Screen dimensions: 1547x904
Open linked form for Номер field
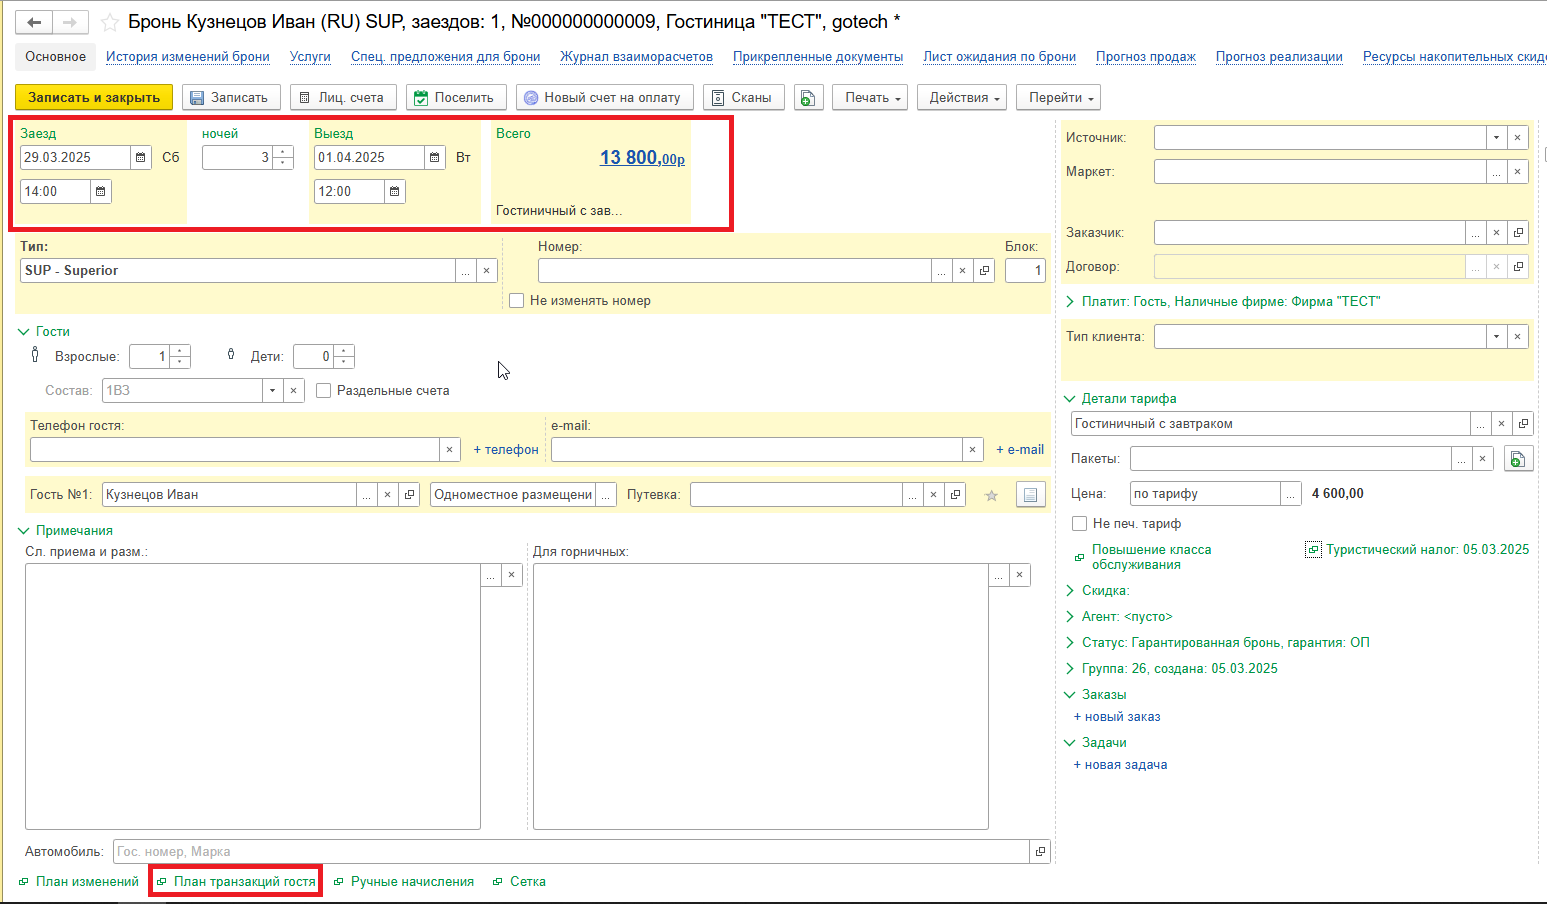tap(984, 270)
